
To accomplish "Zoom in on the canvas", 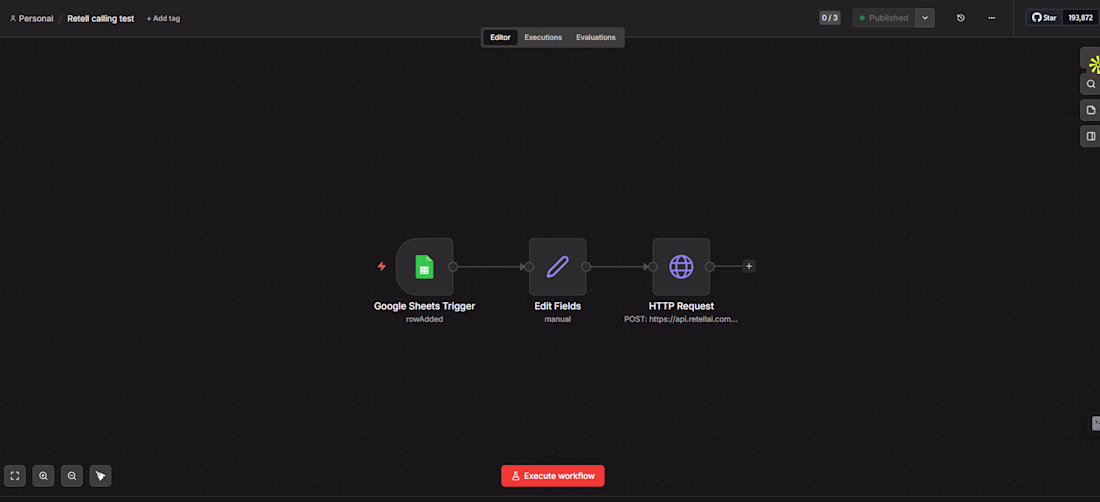I will [x=43, y=476].
